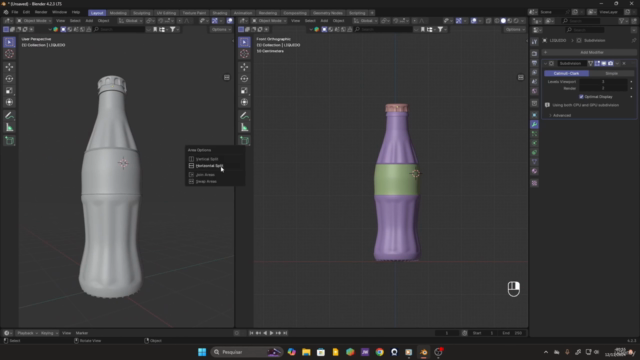The height and width of the screenshot is (360, 640).
Task: Open the left viewport Options dropdown
Action: 221,29
